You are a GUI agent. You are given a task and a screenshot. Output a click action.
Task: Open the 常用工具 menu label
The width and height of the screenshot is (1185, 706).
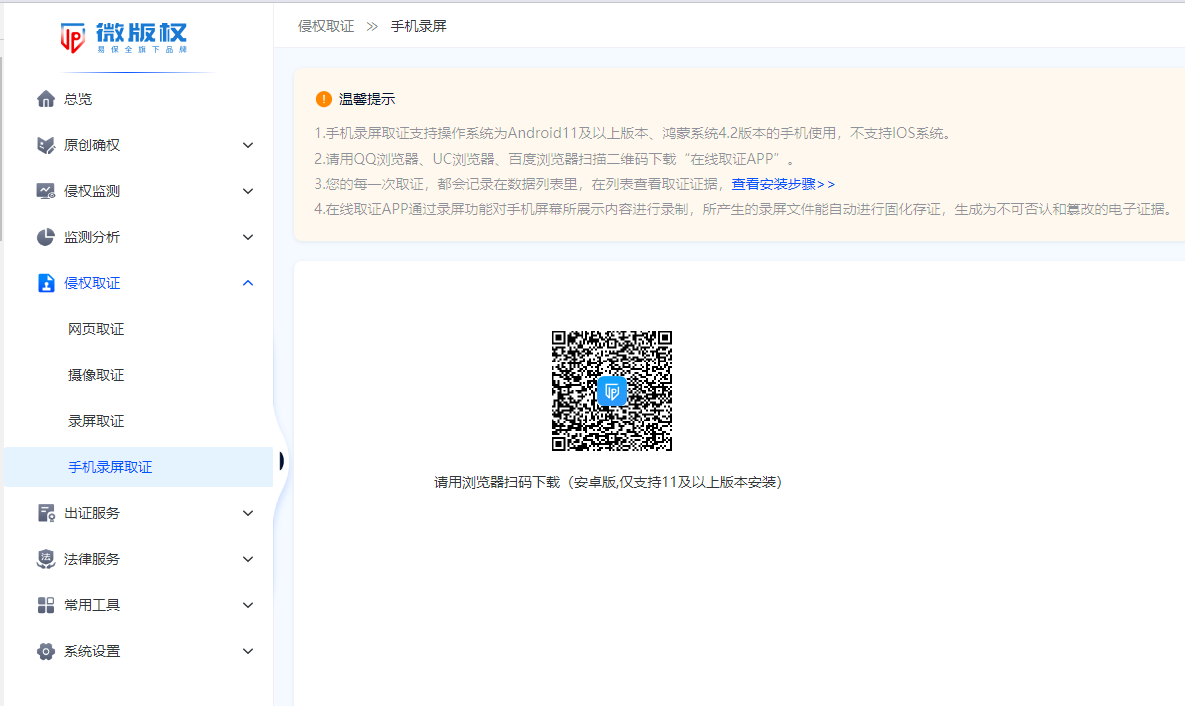(x=92, y=605)
